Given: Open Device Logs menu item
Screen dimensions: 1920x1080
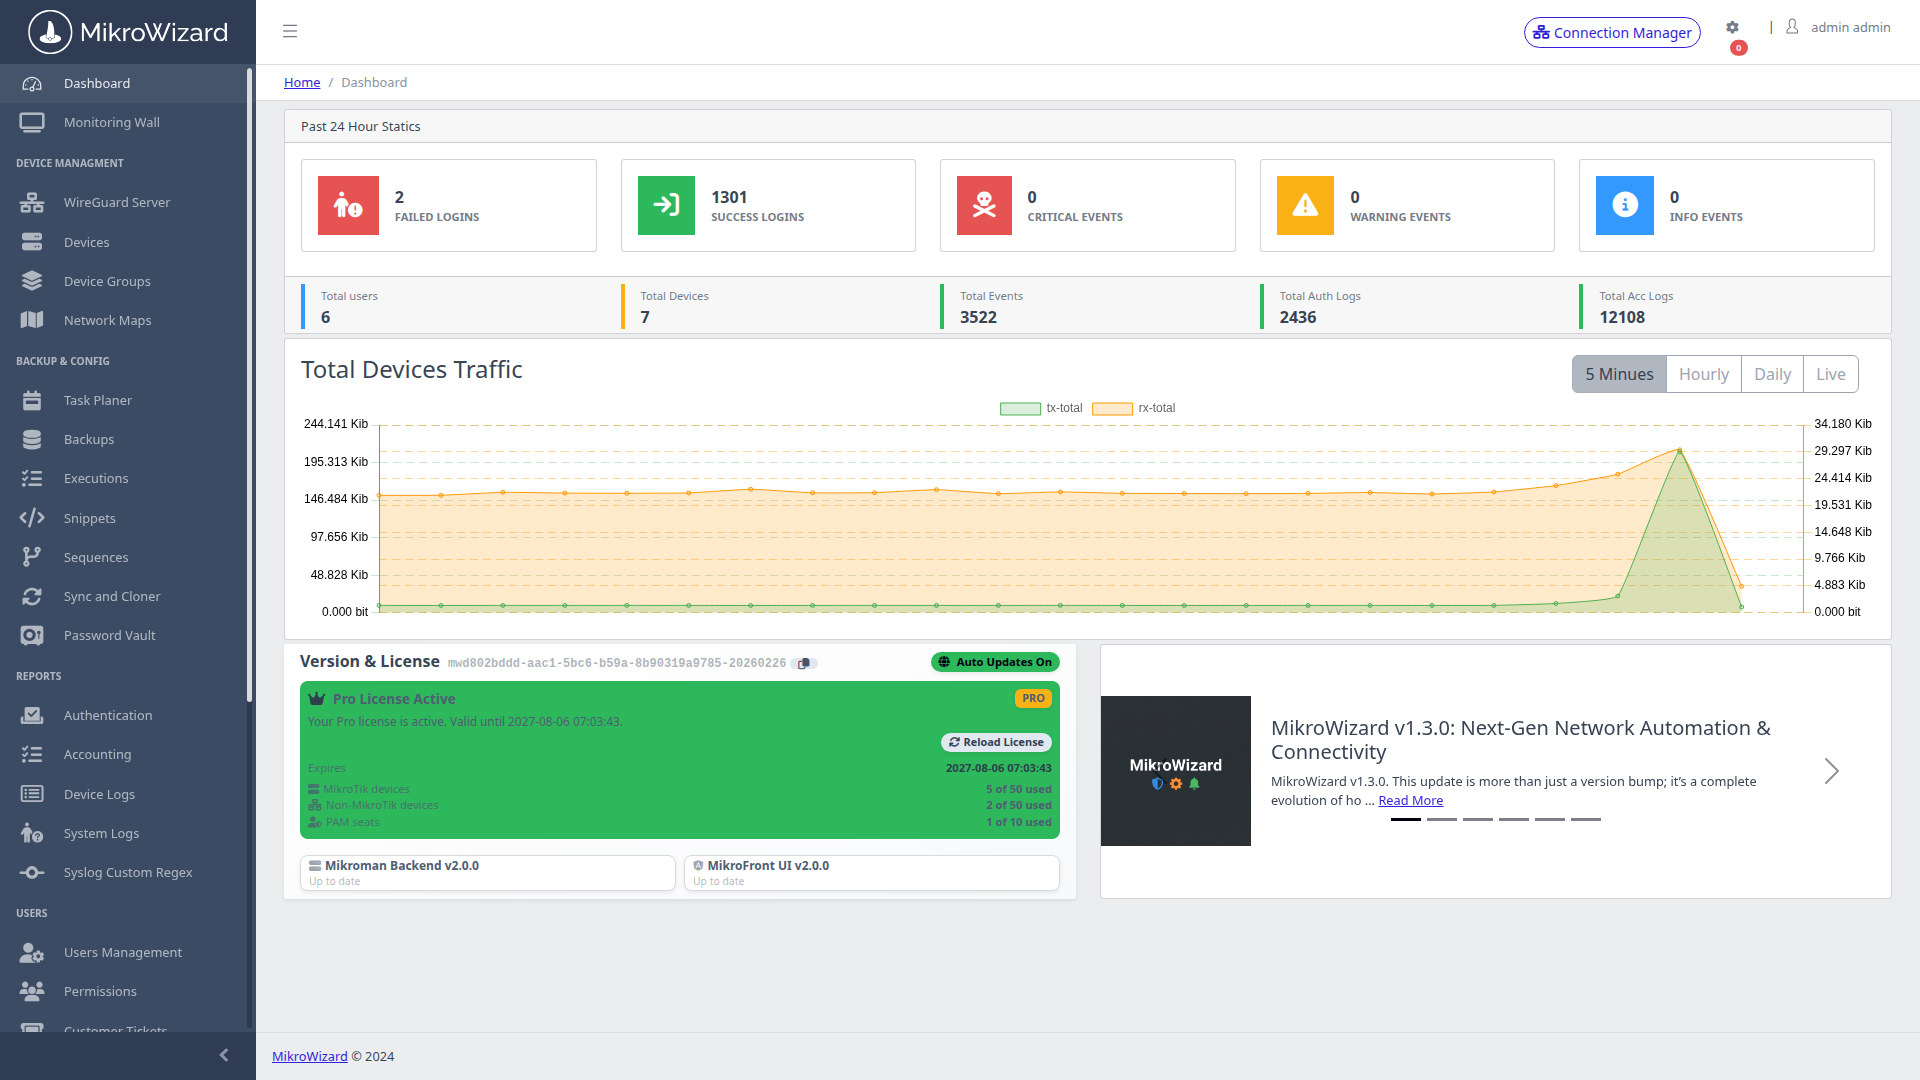Looking at the screenshot, I should (124, 794).
